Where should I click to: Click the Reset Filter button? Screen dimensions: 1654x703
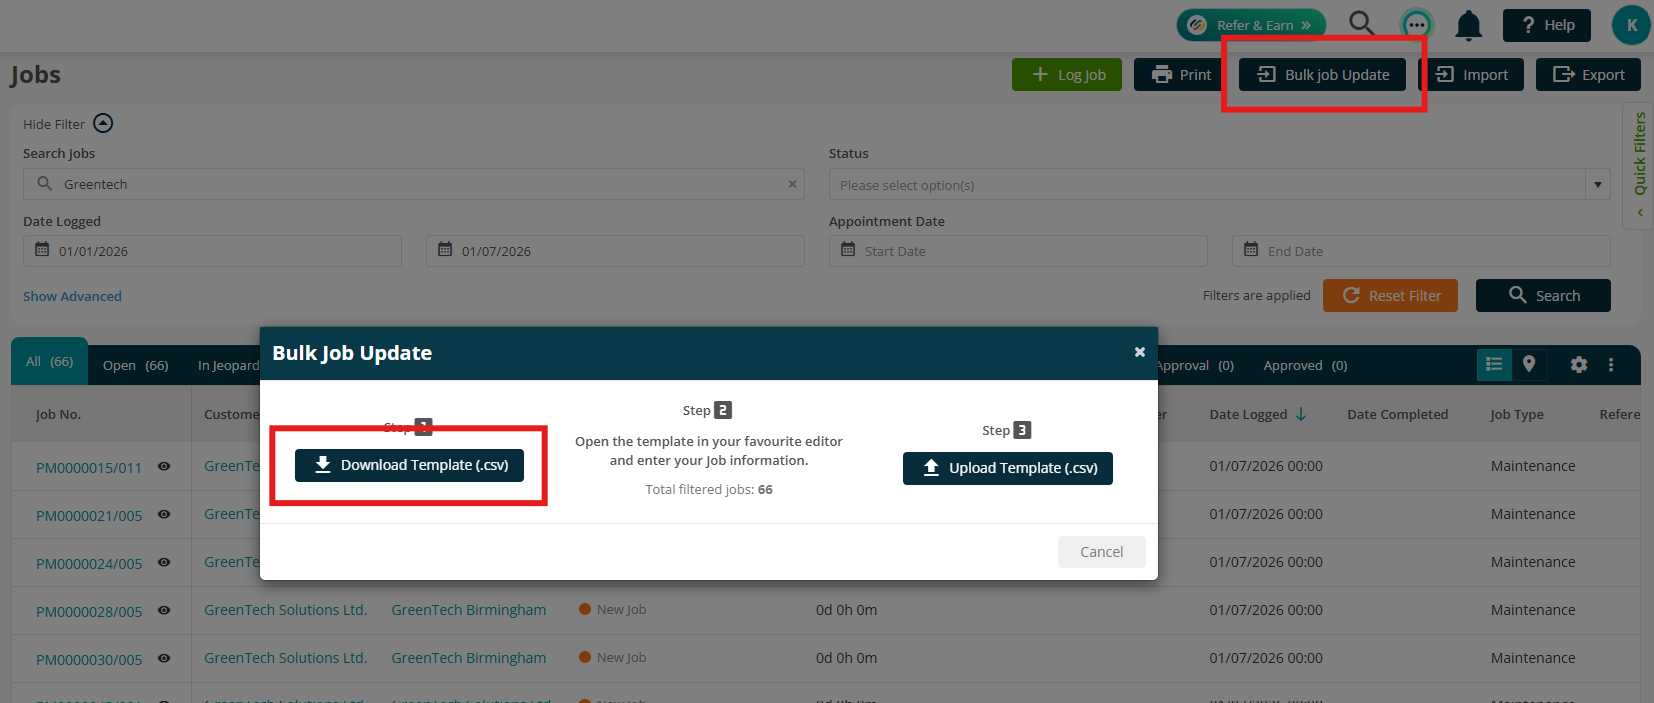[x=1390, y=296]
